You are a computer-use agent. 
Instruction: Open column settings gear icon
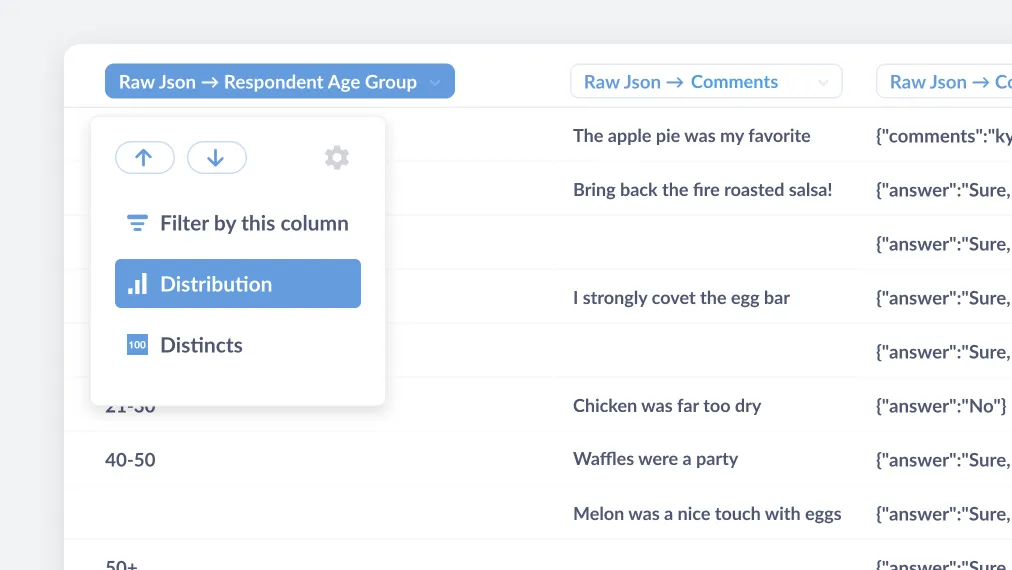pos(337,158)
